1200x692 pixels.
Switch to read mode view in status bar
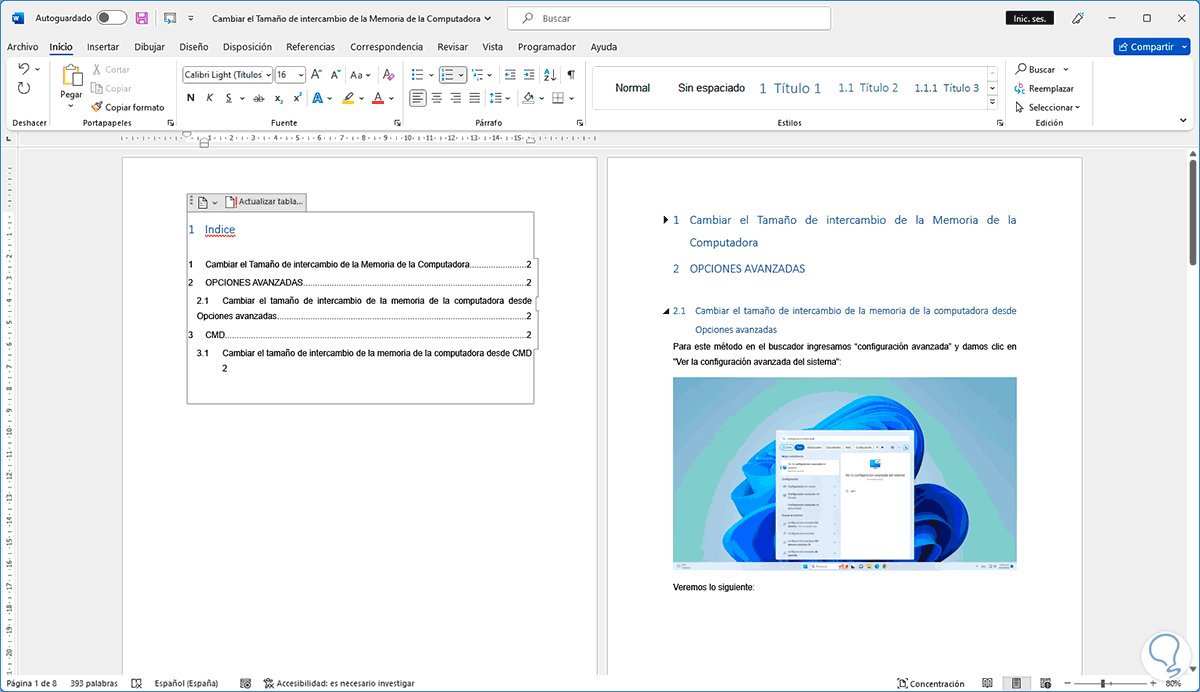click(x=987, y=683)
